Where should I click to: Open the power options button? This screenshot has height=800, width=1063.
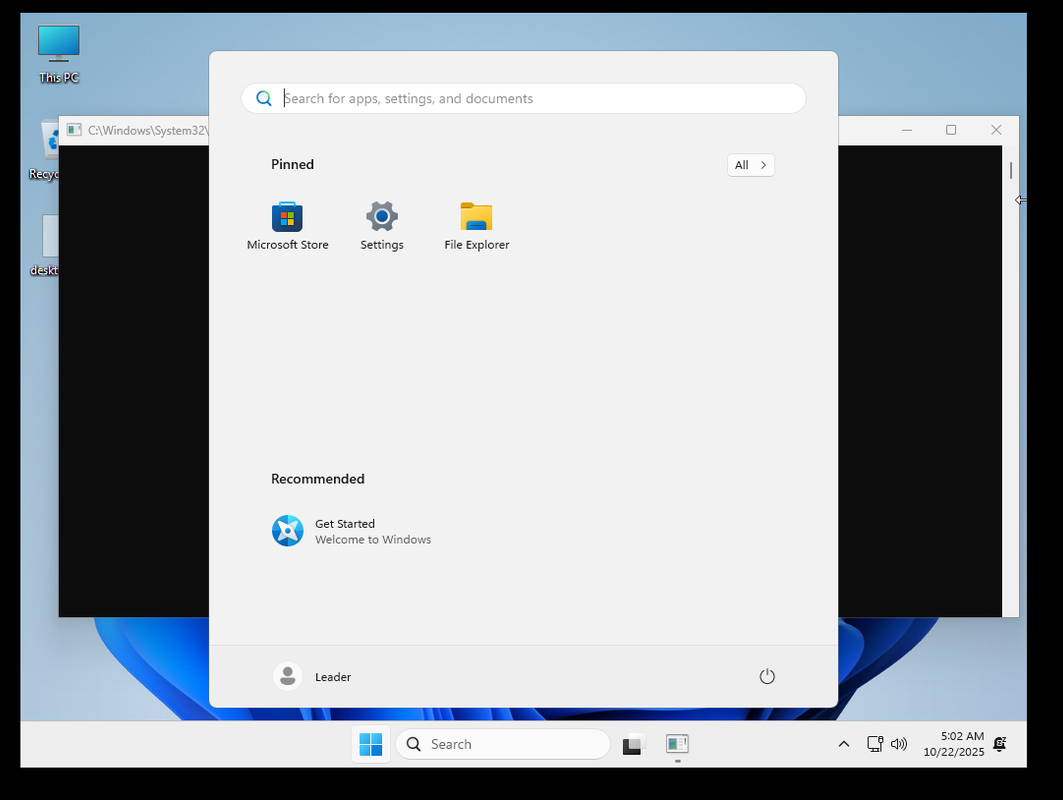tap(767, 676)
